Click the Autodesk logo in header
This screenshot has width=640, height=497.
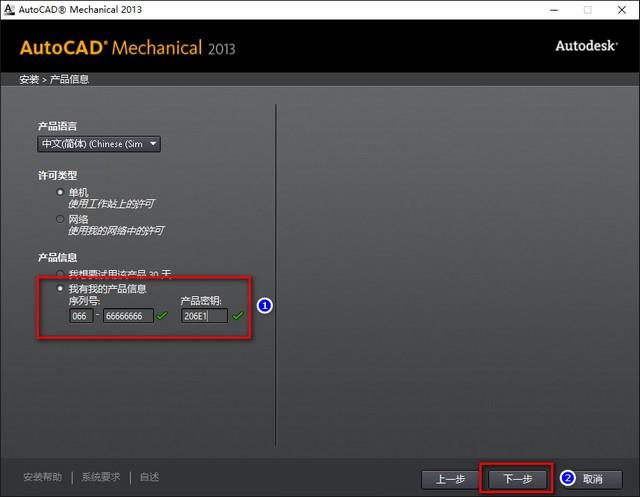[586, 46]
